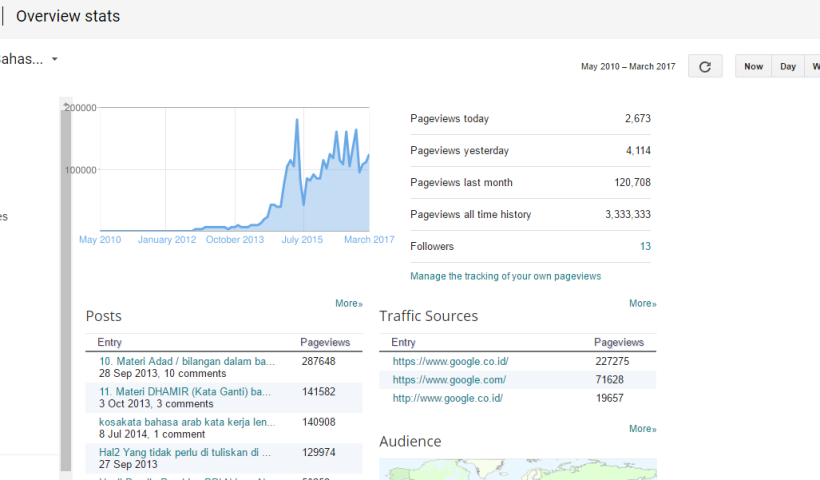Open post kosakata bahasa arab kata kerja
Screen dimensions: 820x480
coord(186,422)
